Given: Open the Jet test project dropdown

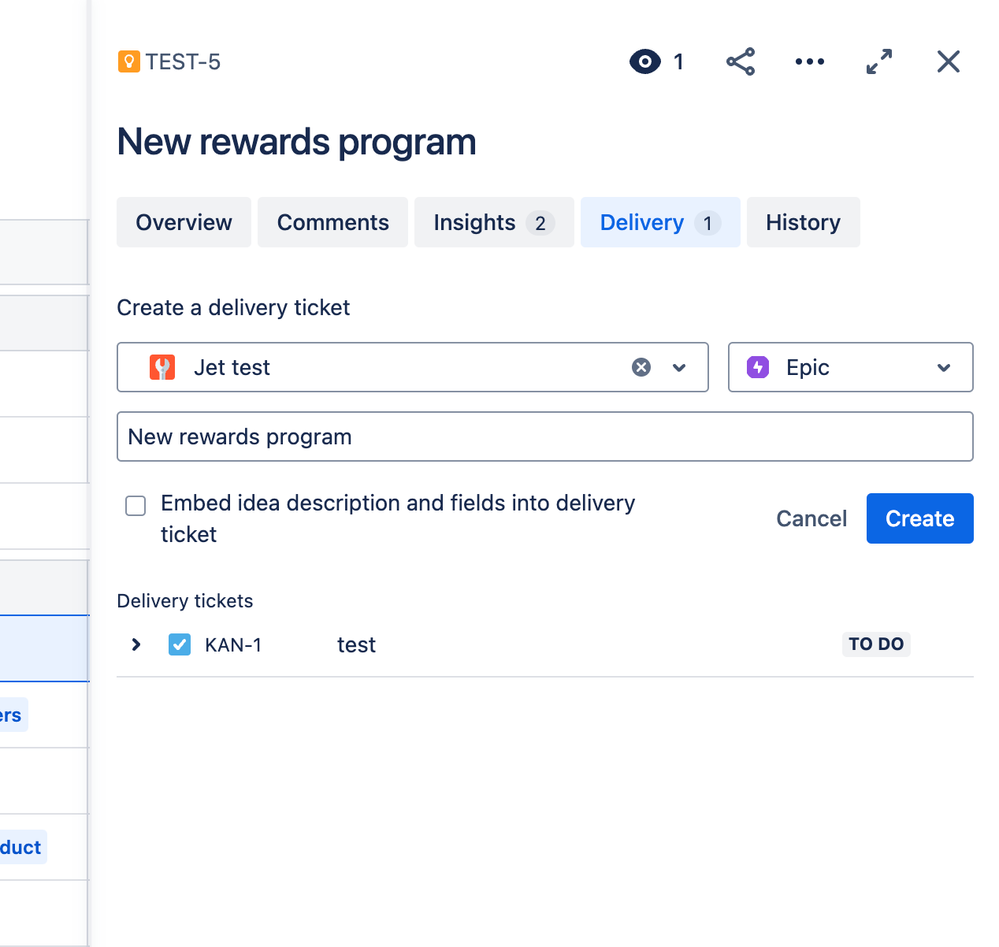Looking at the screenshot, I should 679,367.
